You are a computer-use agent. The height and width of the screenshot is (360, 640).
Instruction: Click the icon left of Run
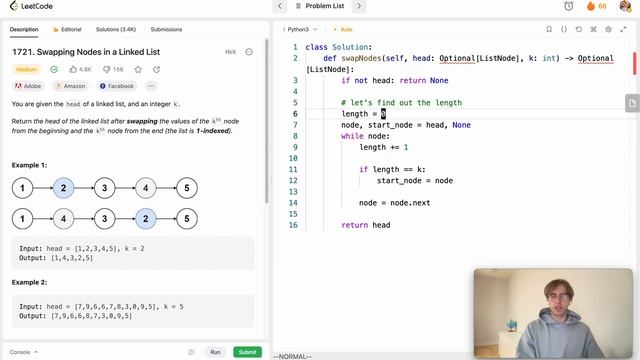click(x=191, y=352)
